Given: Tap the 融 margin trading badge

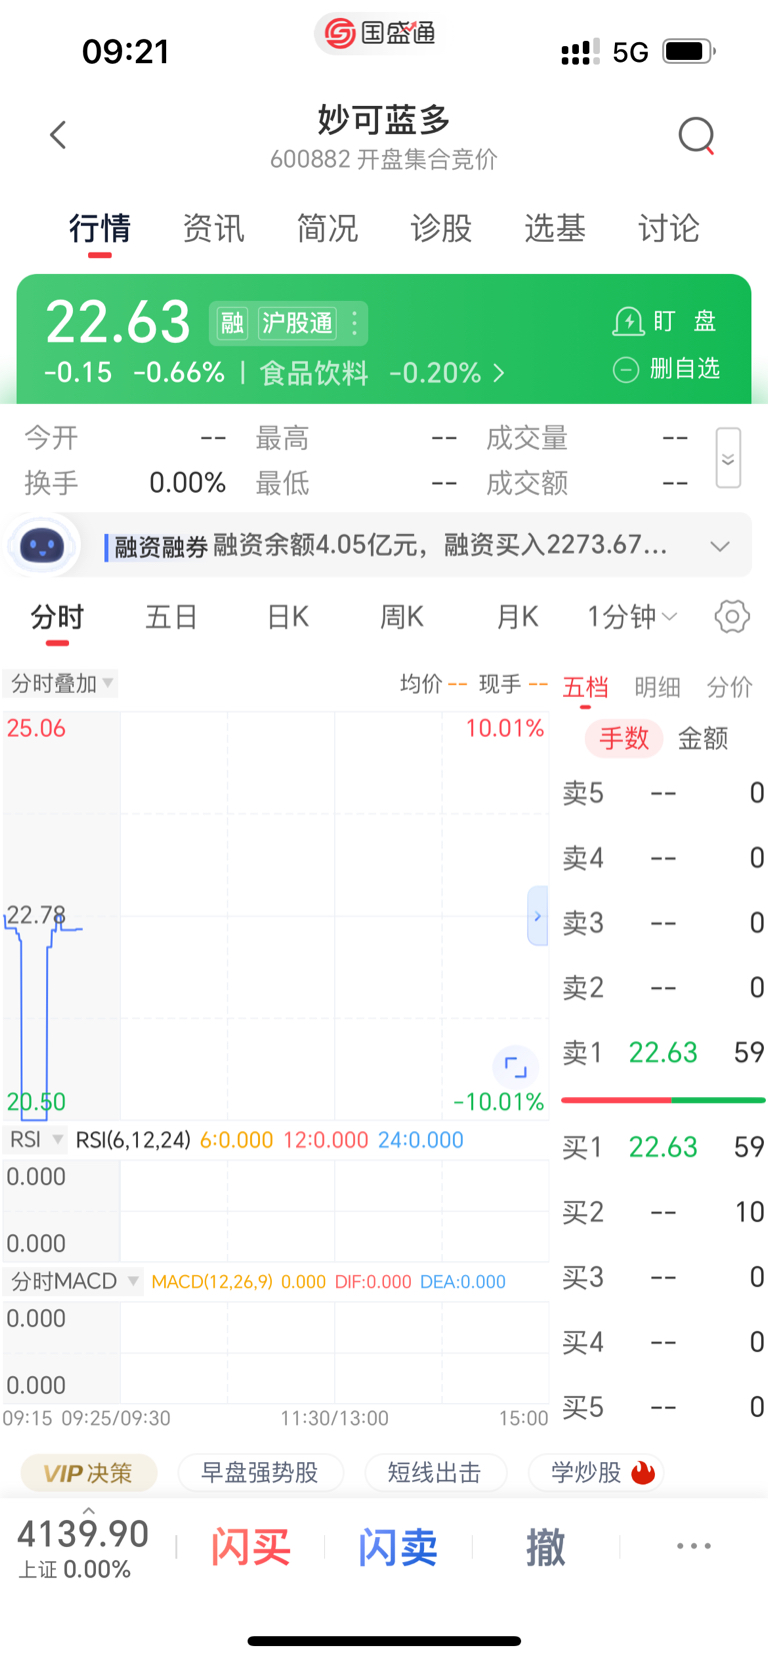Looking at the screenshot, I should tap(232, 323).
